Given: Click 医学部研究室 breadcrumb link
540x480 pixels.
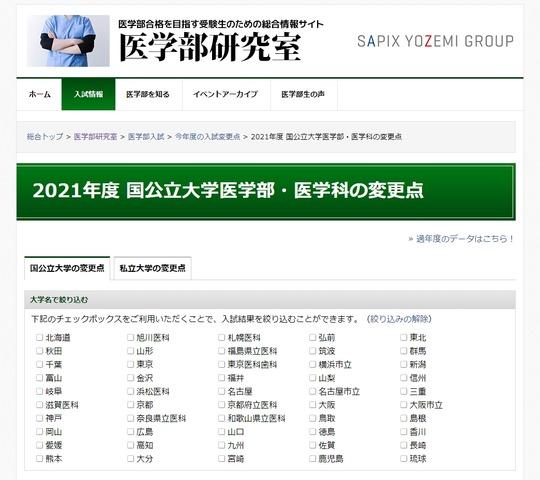Looking at the screenshot, I should tap(95, 136).
